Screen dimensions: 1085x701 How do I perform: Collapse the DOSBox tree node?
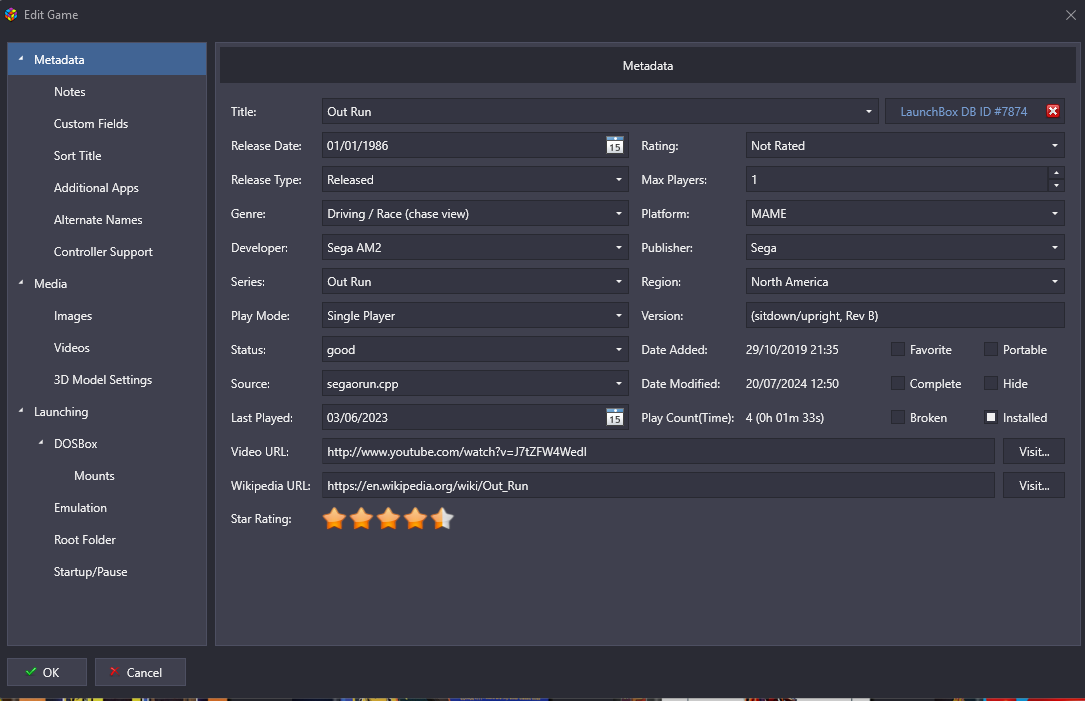[x=41, y=443]
